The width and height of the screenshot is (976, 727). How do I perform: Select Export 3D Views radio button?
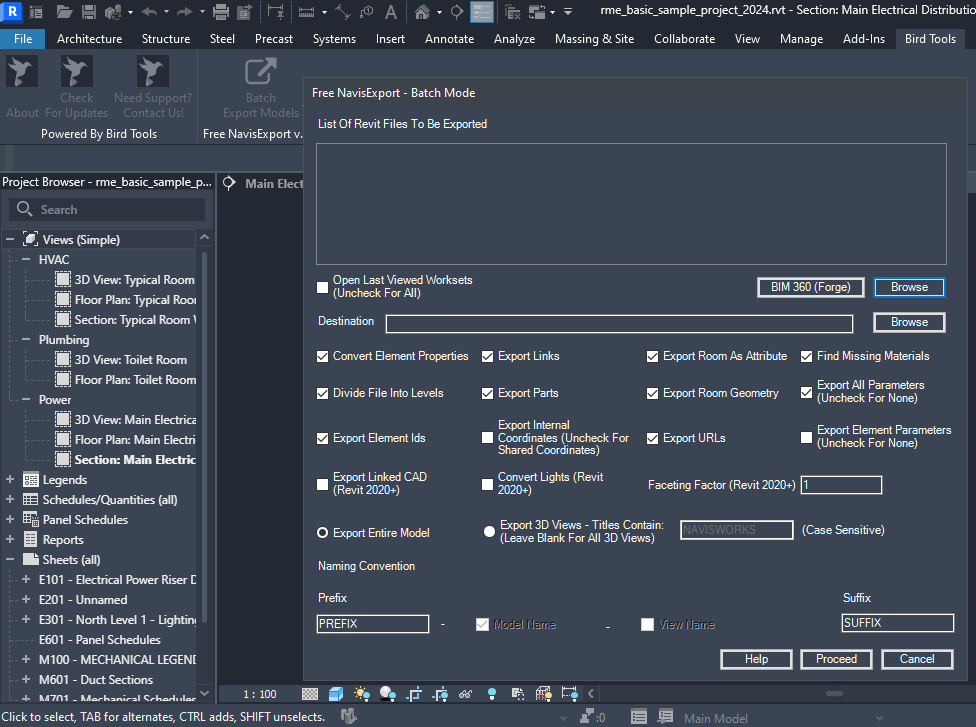[x=489, y=532]
